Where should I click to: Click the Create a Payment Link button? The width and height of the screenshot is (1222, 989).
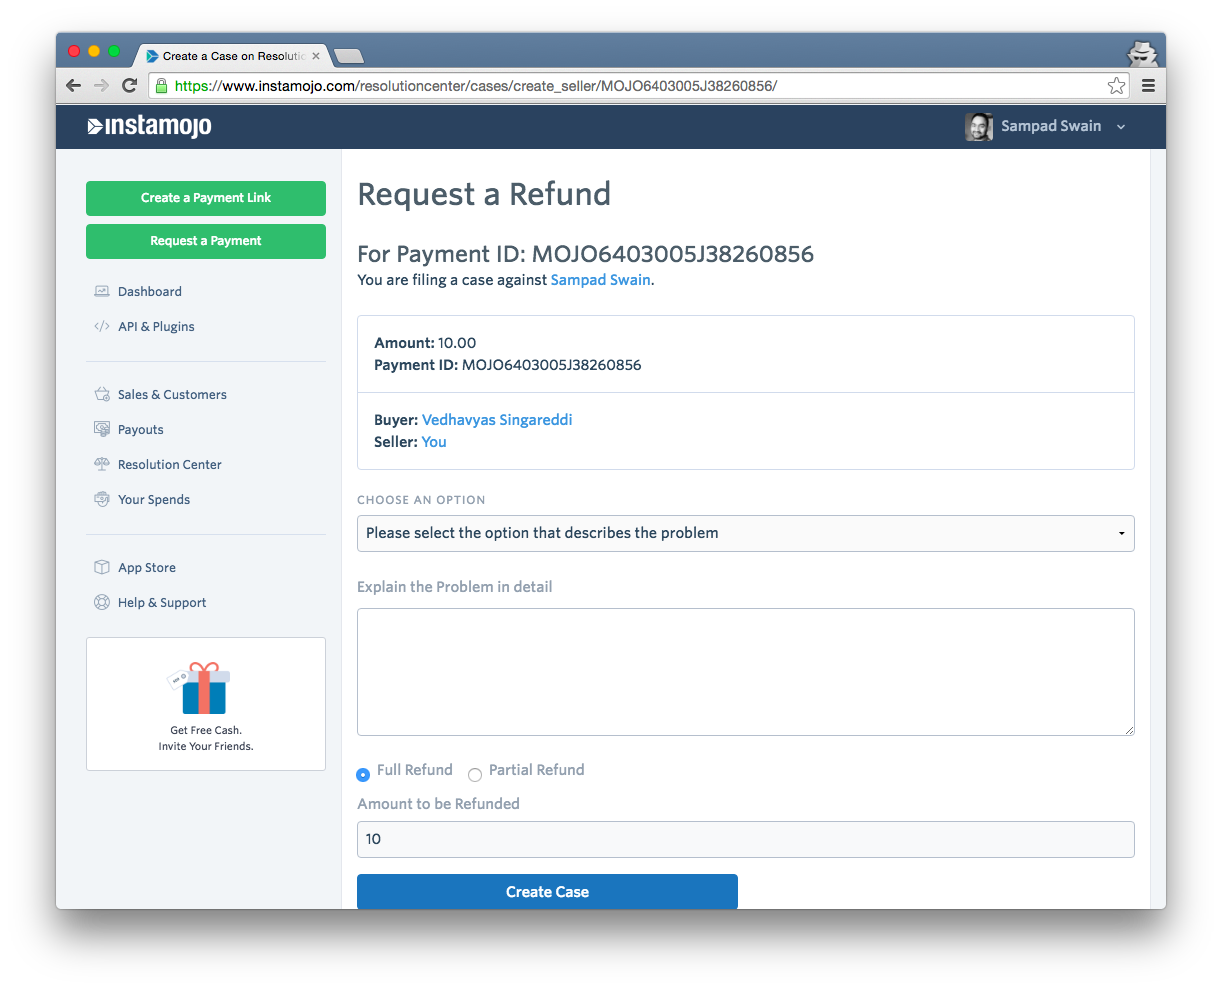click(206, 198)
